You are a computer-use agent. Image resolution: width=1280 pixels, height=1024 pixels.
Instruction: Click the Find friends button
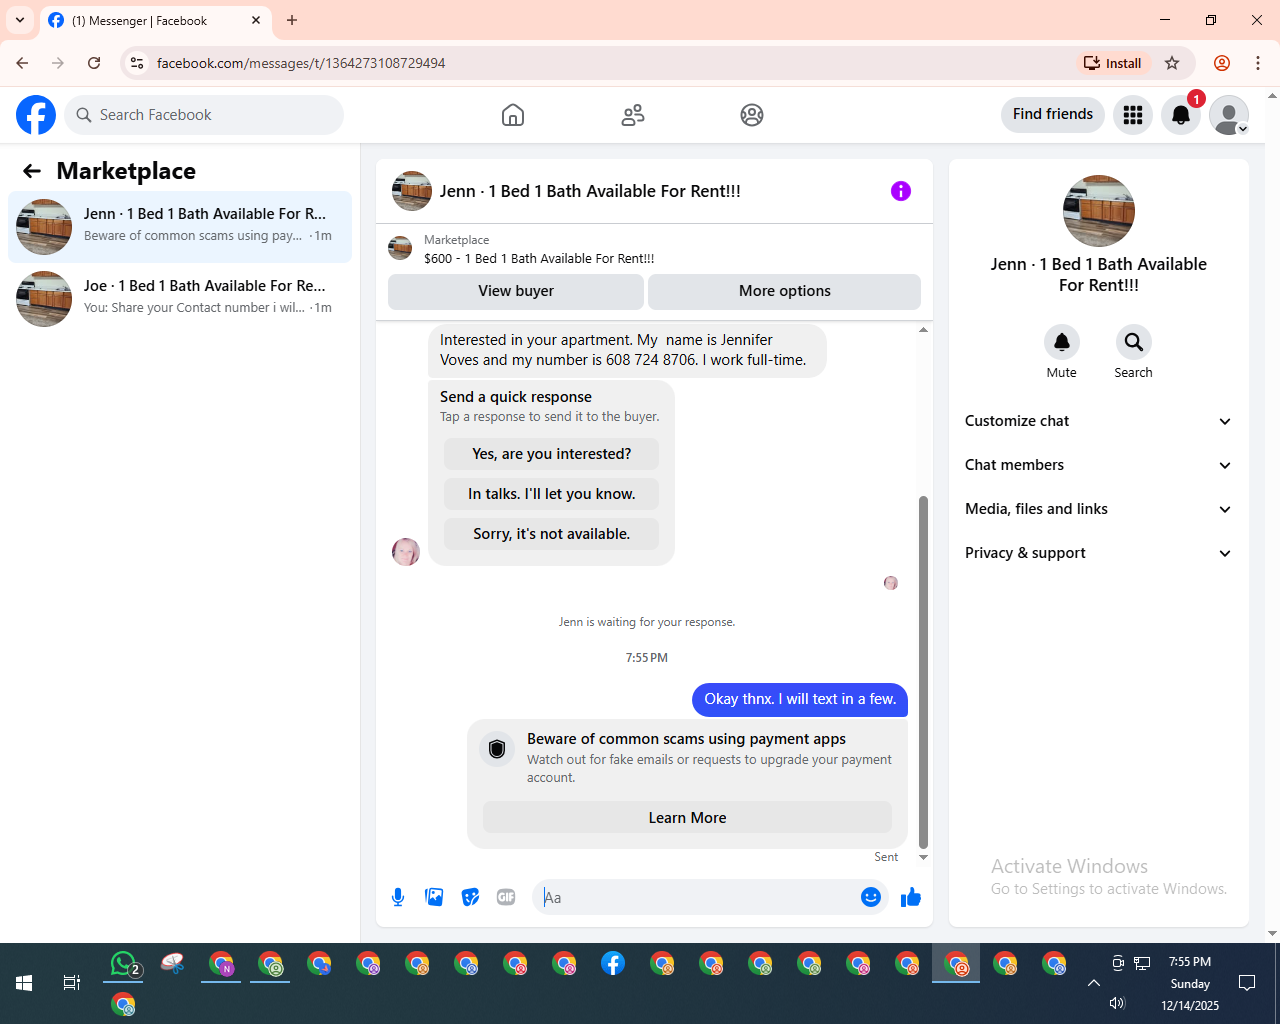click(x=1053, y=114)
